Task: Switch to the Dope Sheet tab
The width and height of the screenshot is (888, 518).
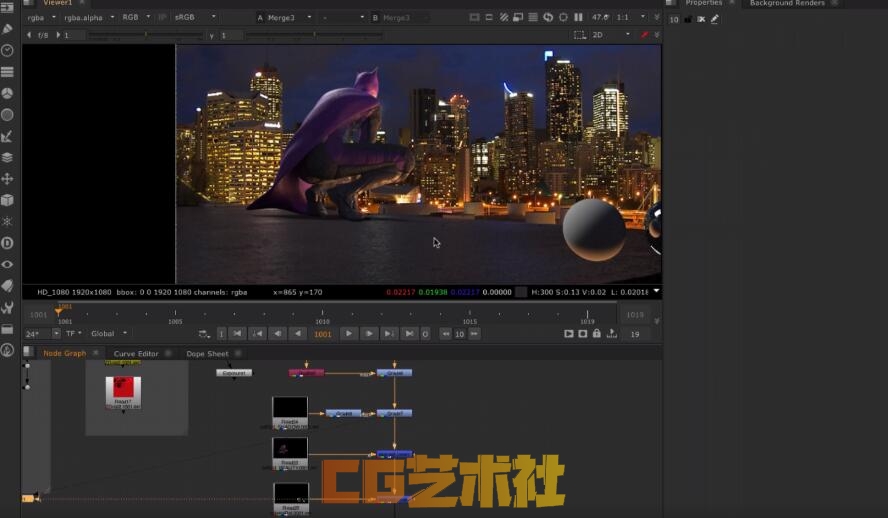Action: tap(207, 354)
